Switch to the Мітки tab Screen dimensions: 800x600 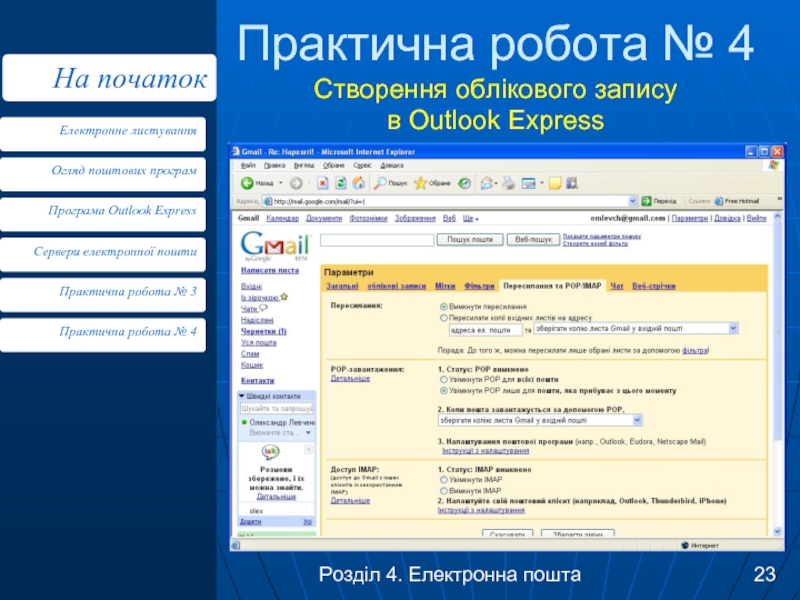click(x=445, y=286)
